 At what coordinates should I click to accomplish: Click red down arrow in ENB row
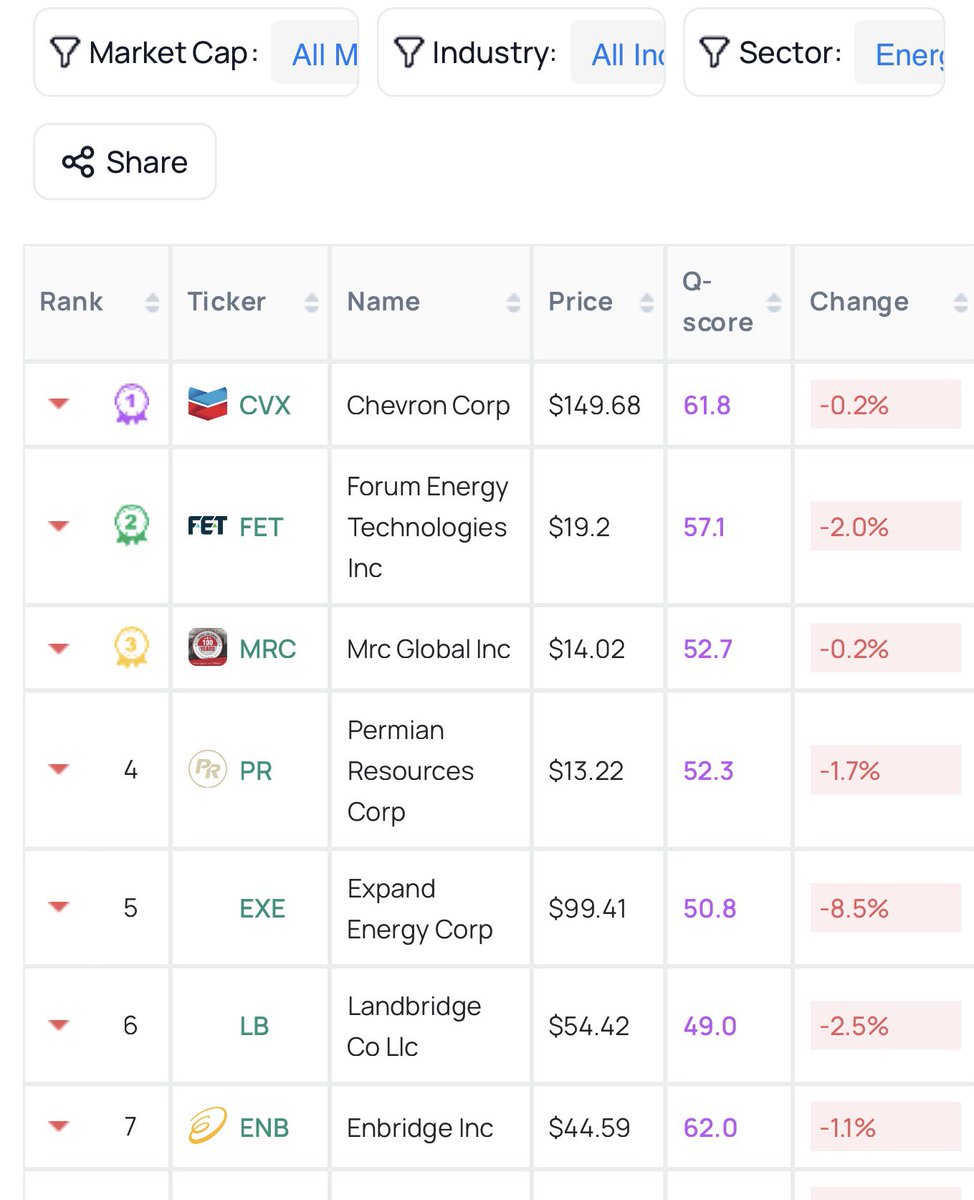(59, 1127)
